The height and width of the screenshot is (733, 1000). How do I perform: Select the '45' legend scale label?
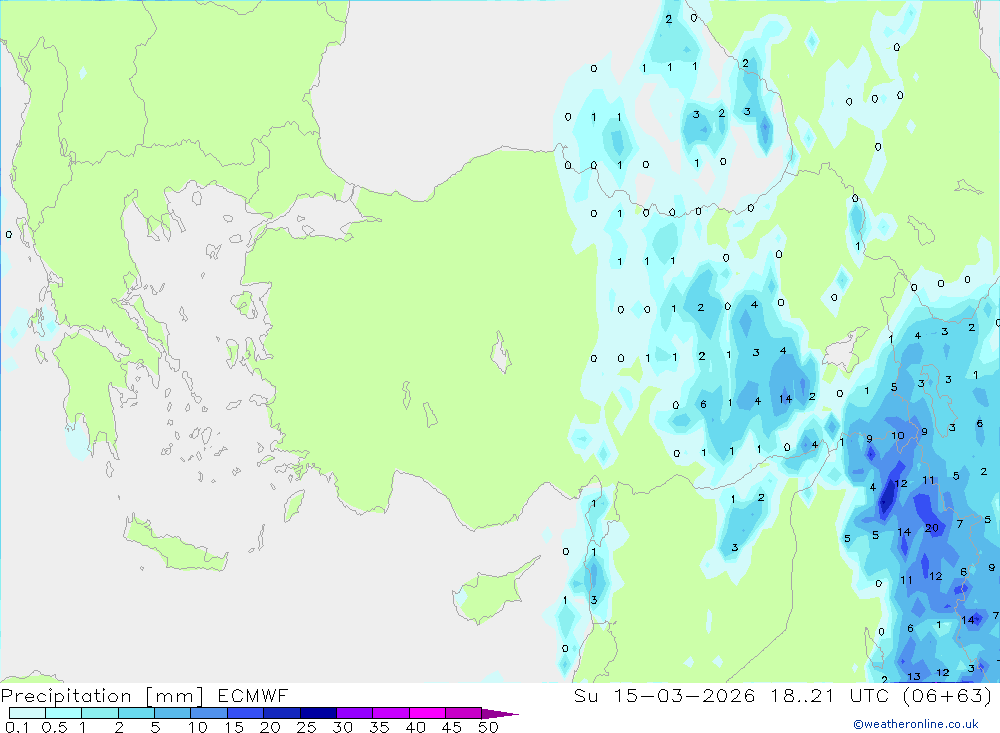[x=452, y=727]
